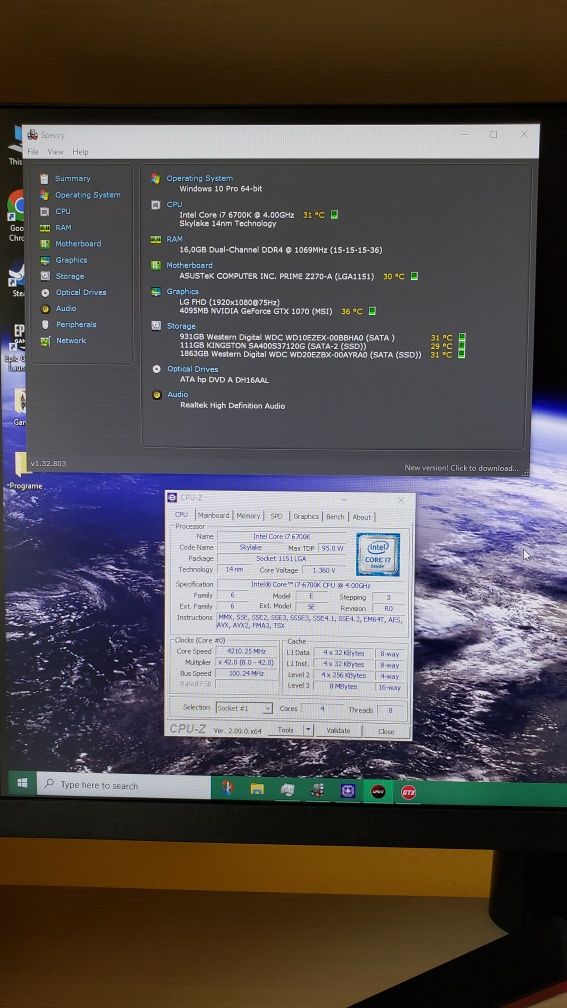Select Storage in the Speccy sidebar
The image size is (567, 1008).
(x=69, y=276)
